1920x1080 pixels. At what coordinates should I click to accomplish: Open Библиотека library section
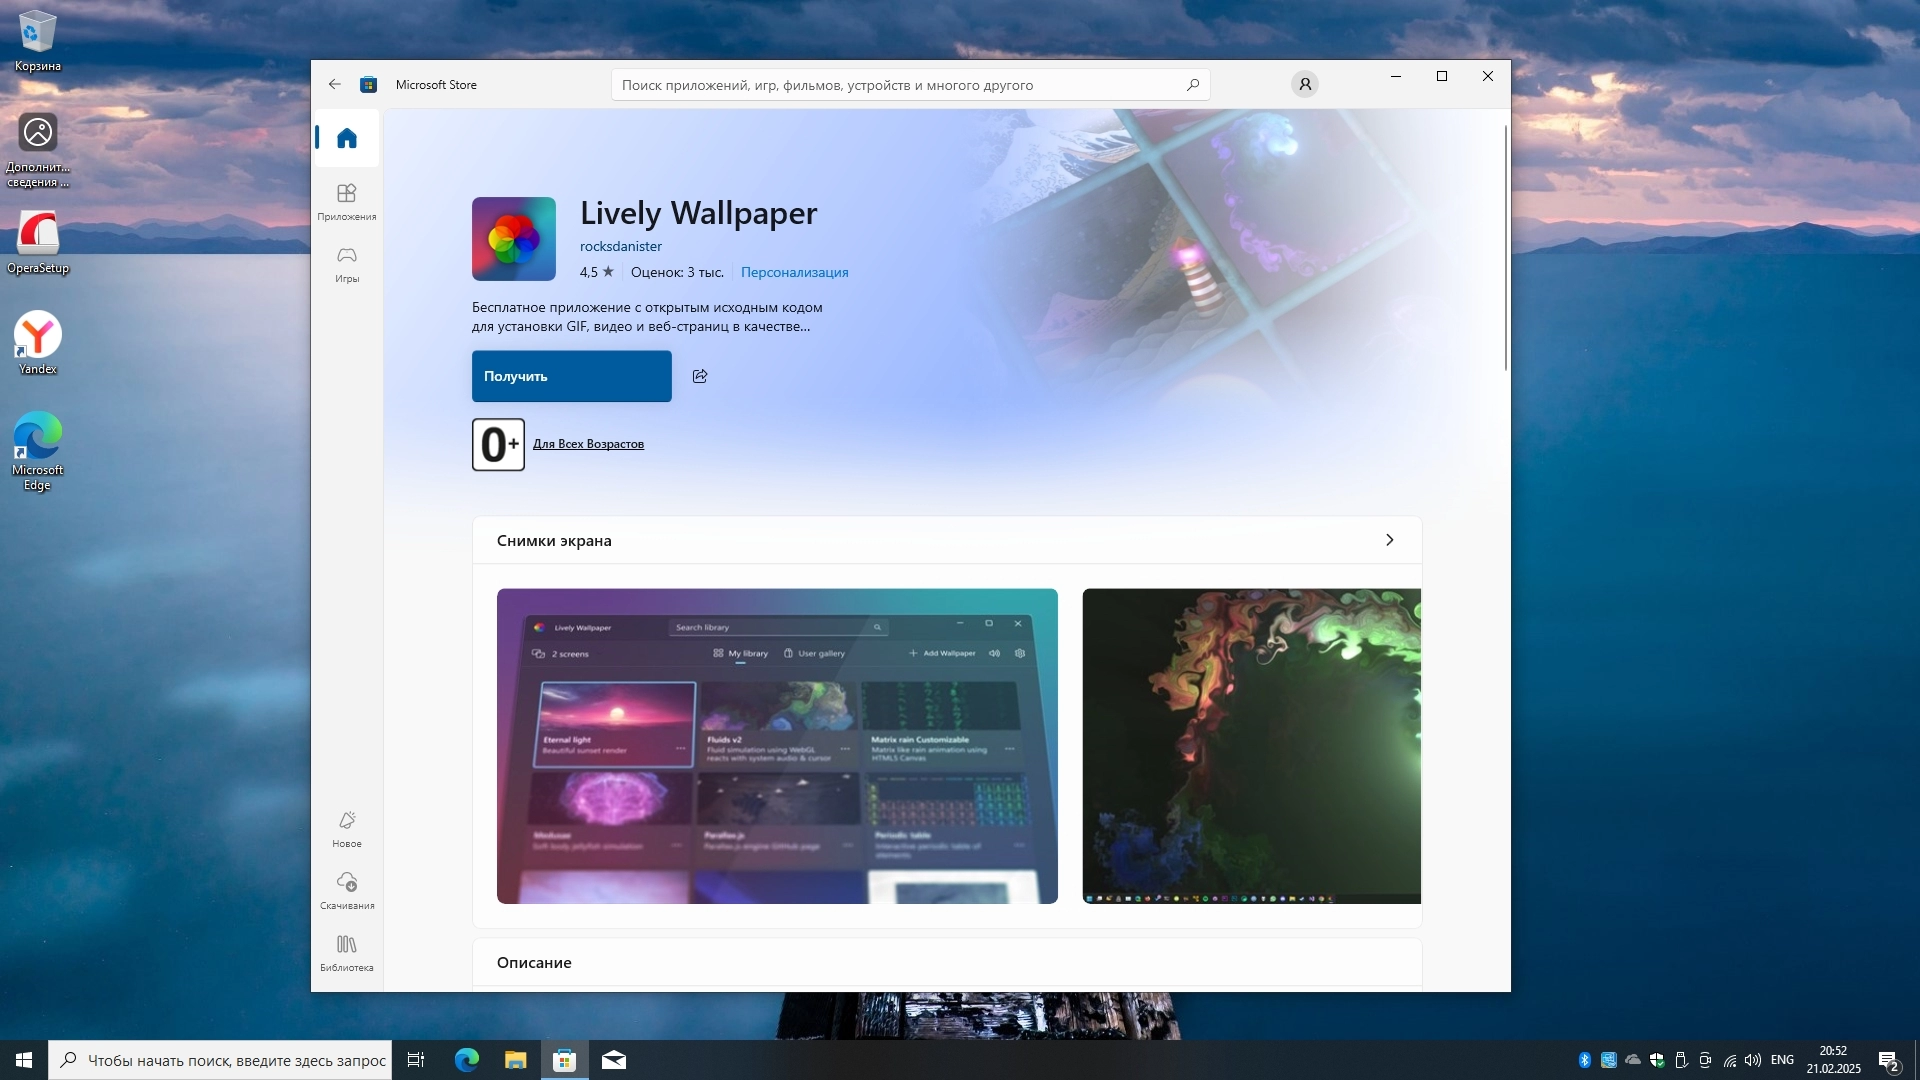(347, 953)
